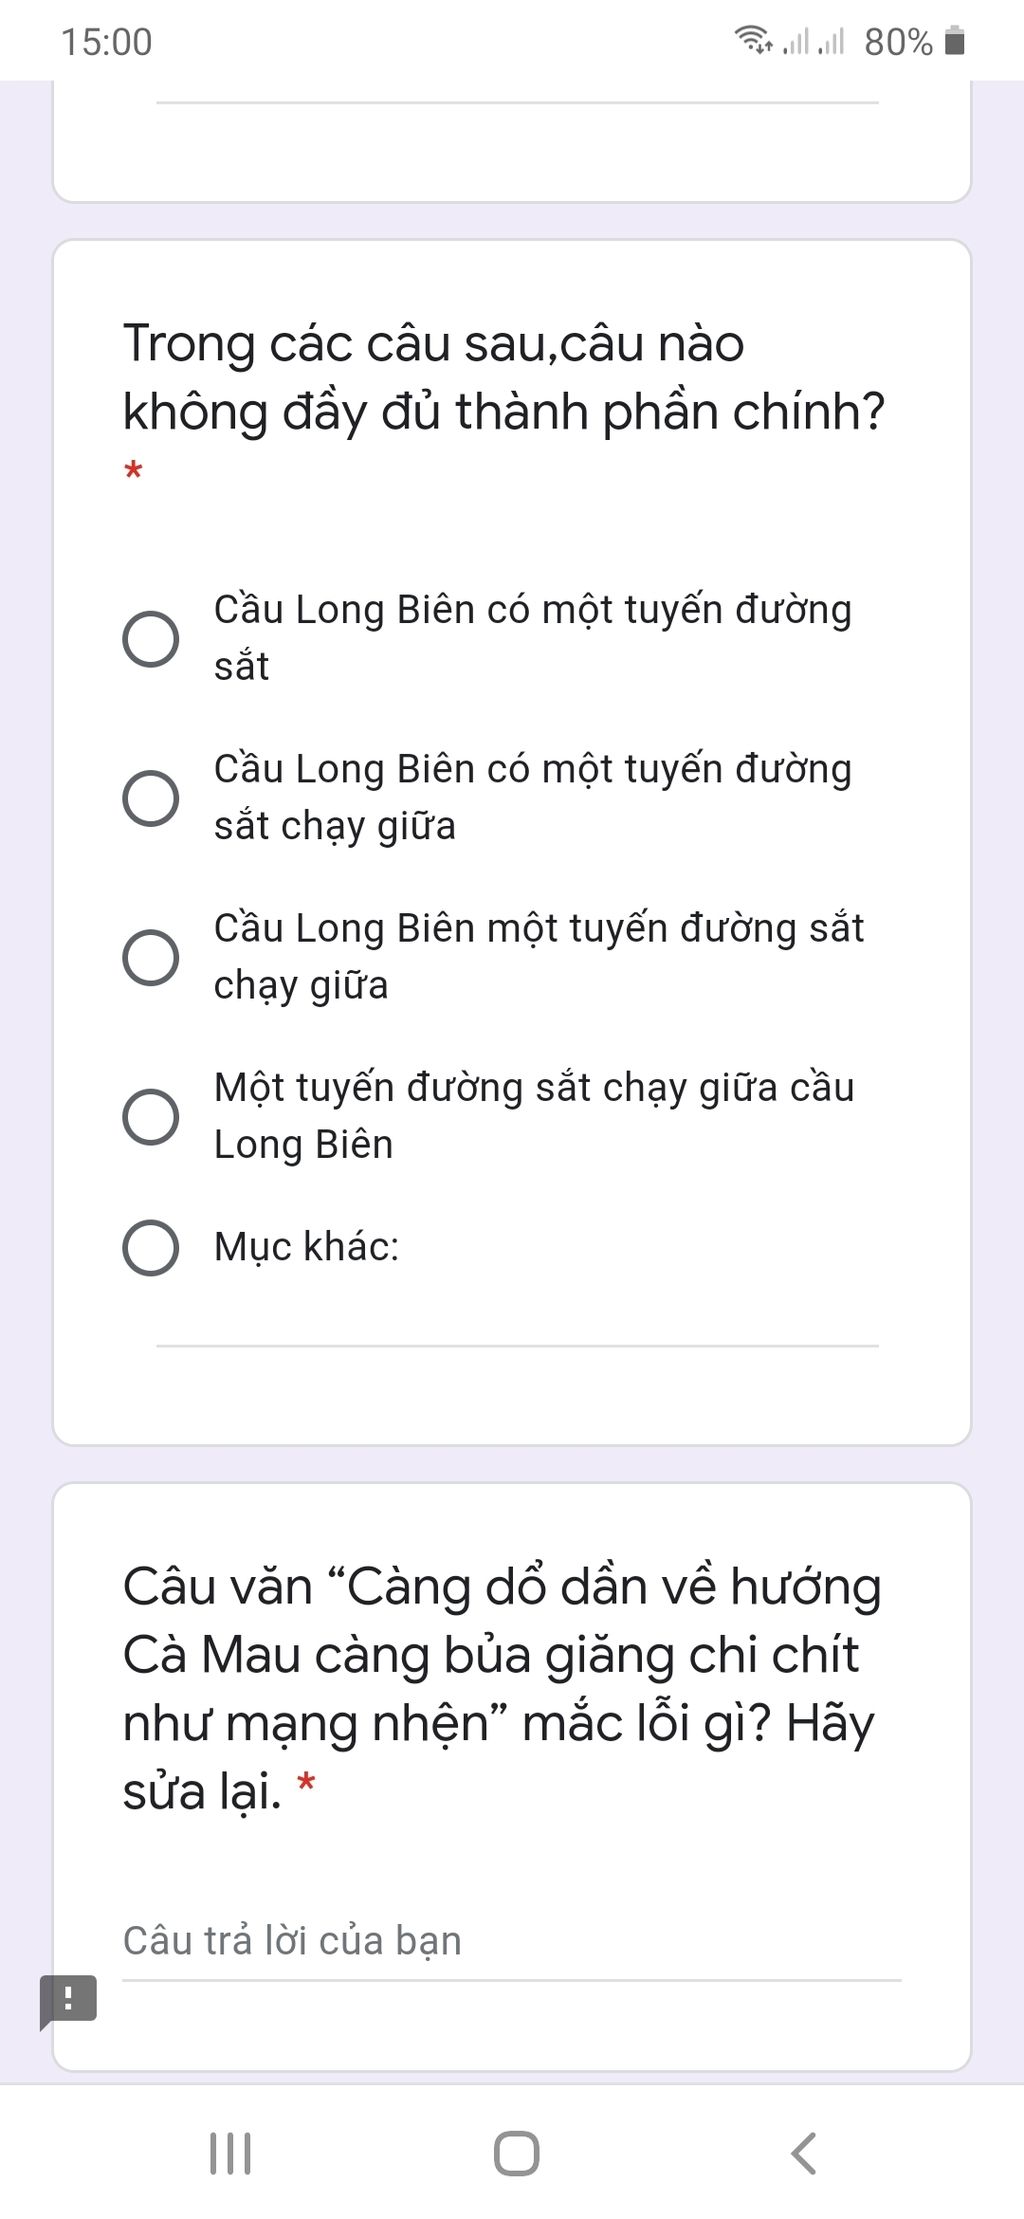
Task: Tap the Wi-Fi icon in status bar
Action: (753, 40)
